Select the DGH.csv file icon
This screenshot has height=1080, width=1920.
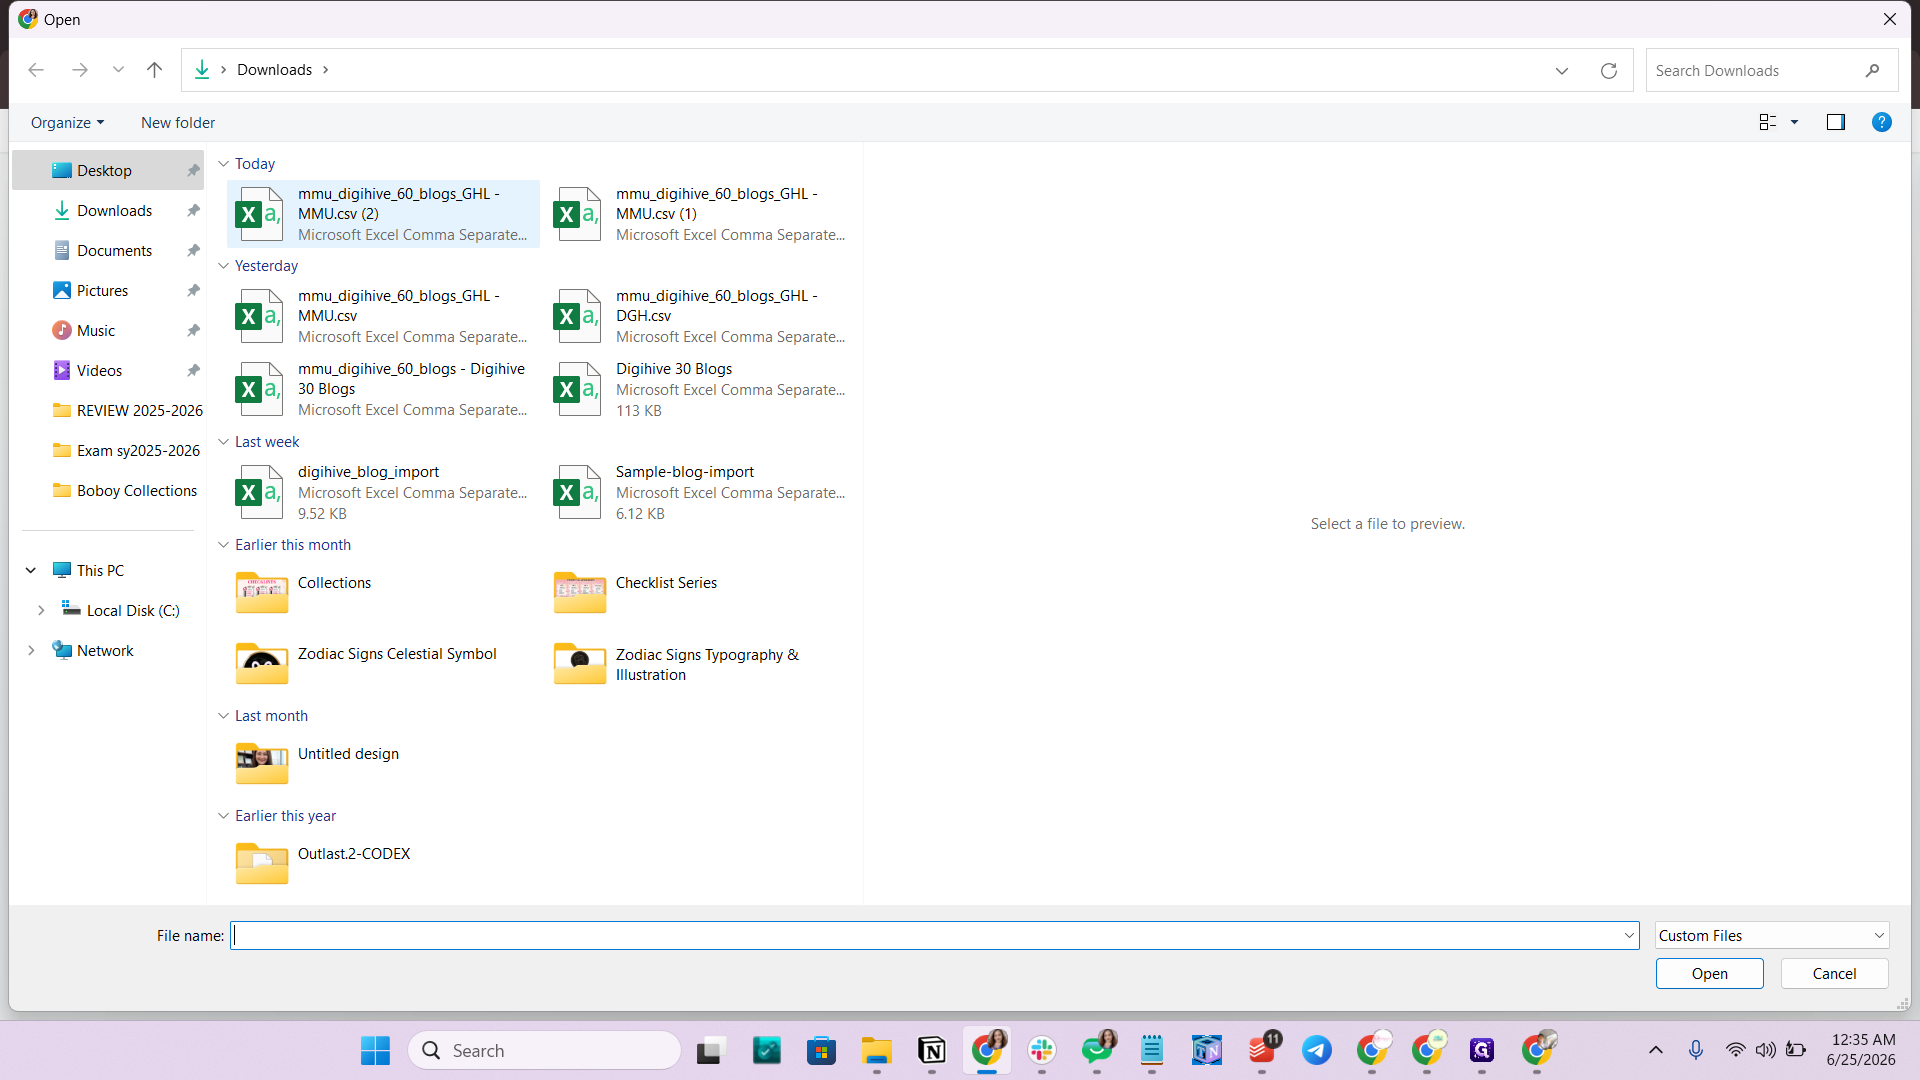pos(578,316)
